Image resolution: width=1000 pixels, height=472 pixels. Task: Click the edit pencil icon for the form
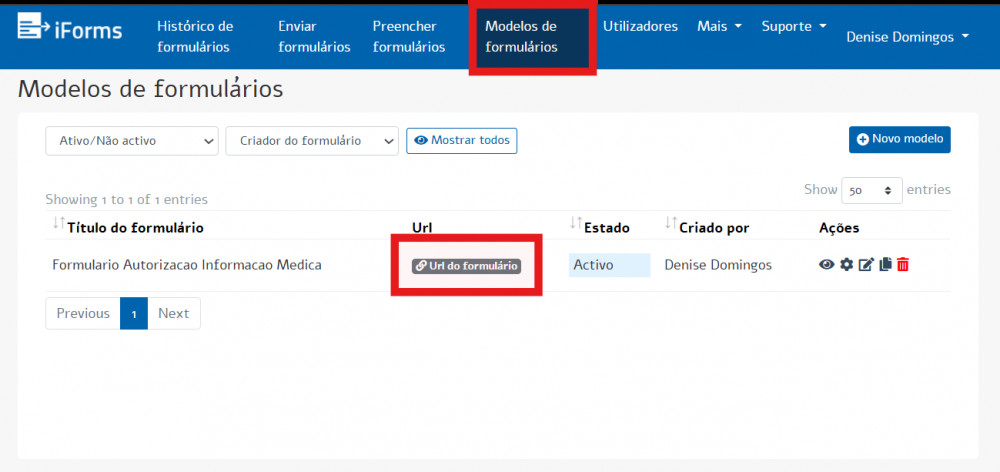(x=866, y=265)
